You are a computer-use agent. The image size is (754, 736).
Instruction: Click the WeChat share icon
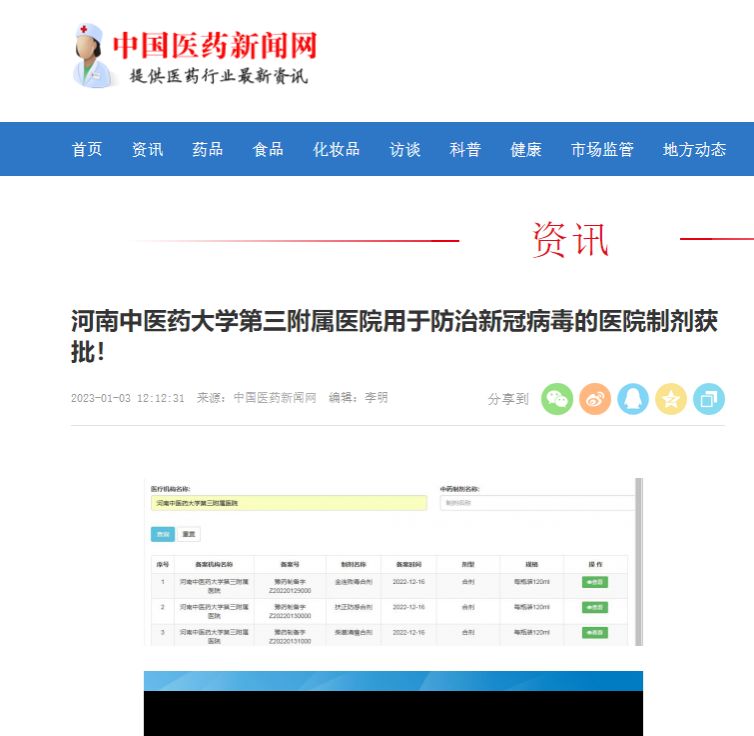click(x=557, y=399)
